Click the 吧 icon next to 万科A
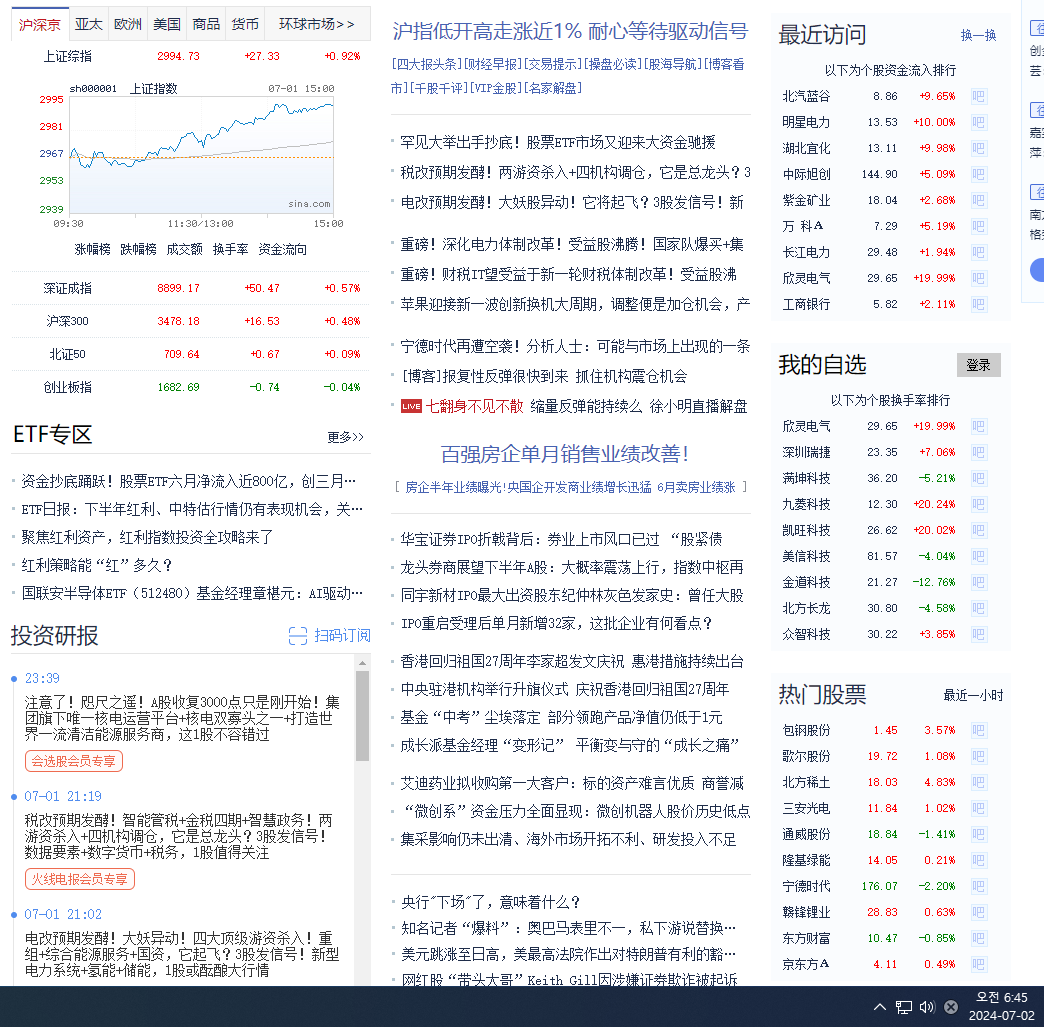1044x1027 pixels. [x=978, y=226]
